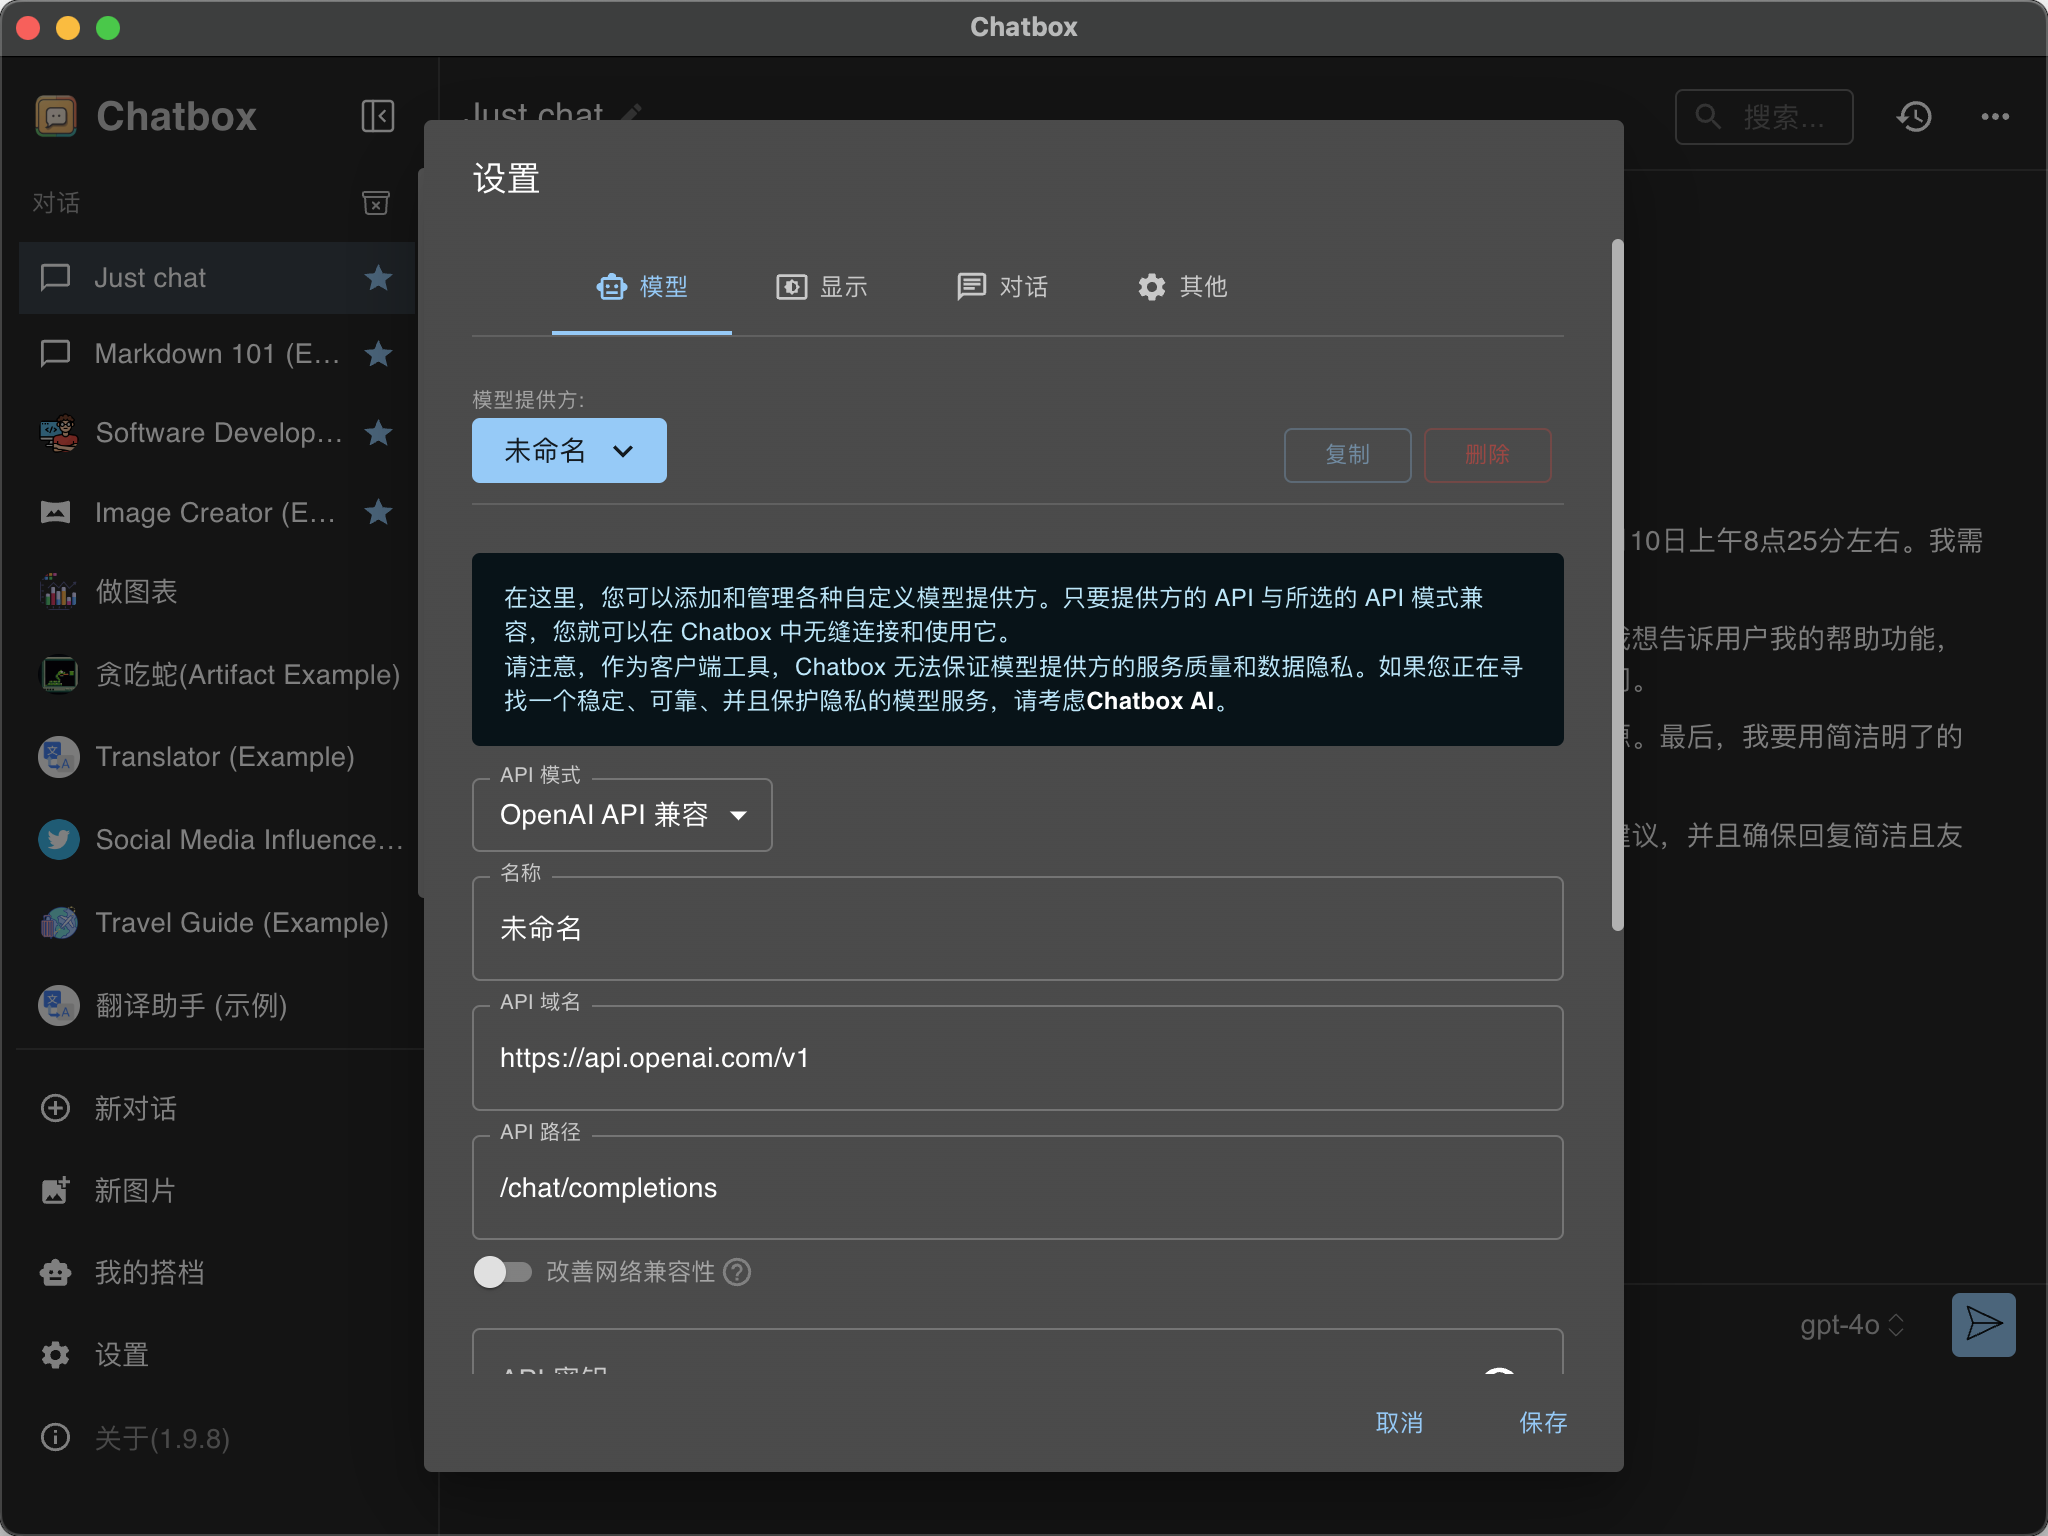Viewport: 2048px width, 1536px height.
Task: Select the Translator example avatar
Action: [x=57, y=757]
